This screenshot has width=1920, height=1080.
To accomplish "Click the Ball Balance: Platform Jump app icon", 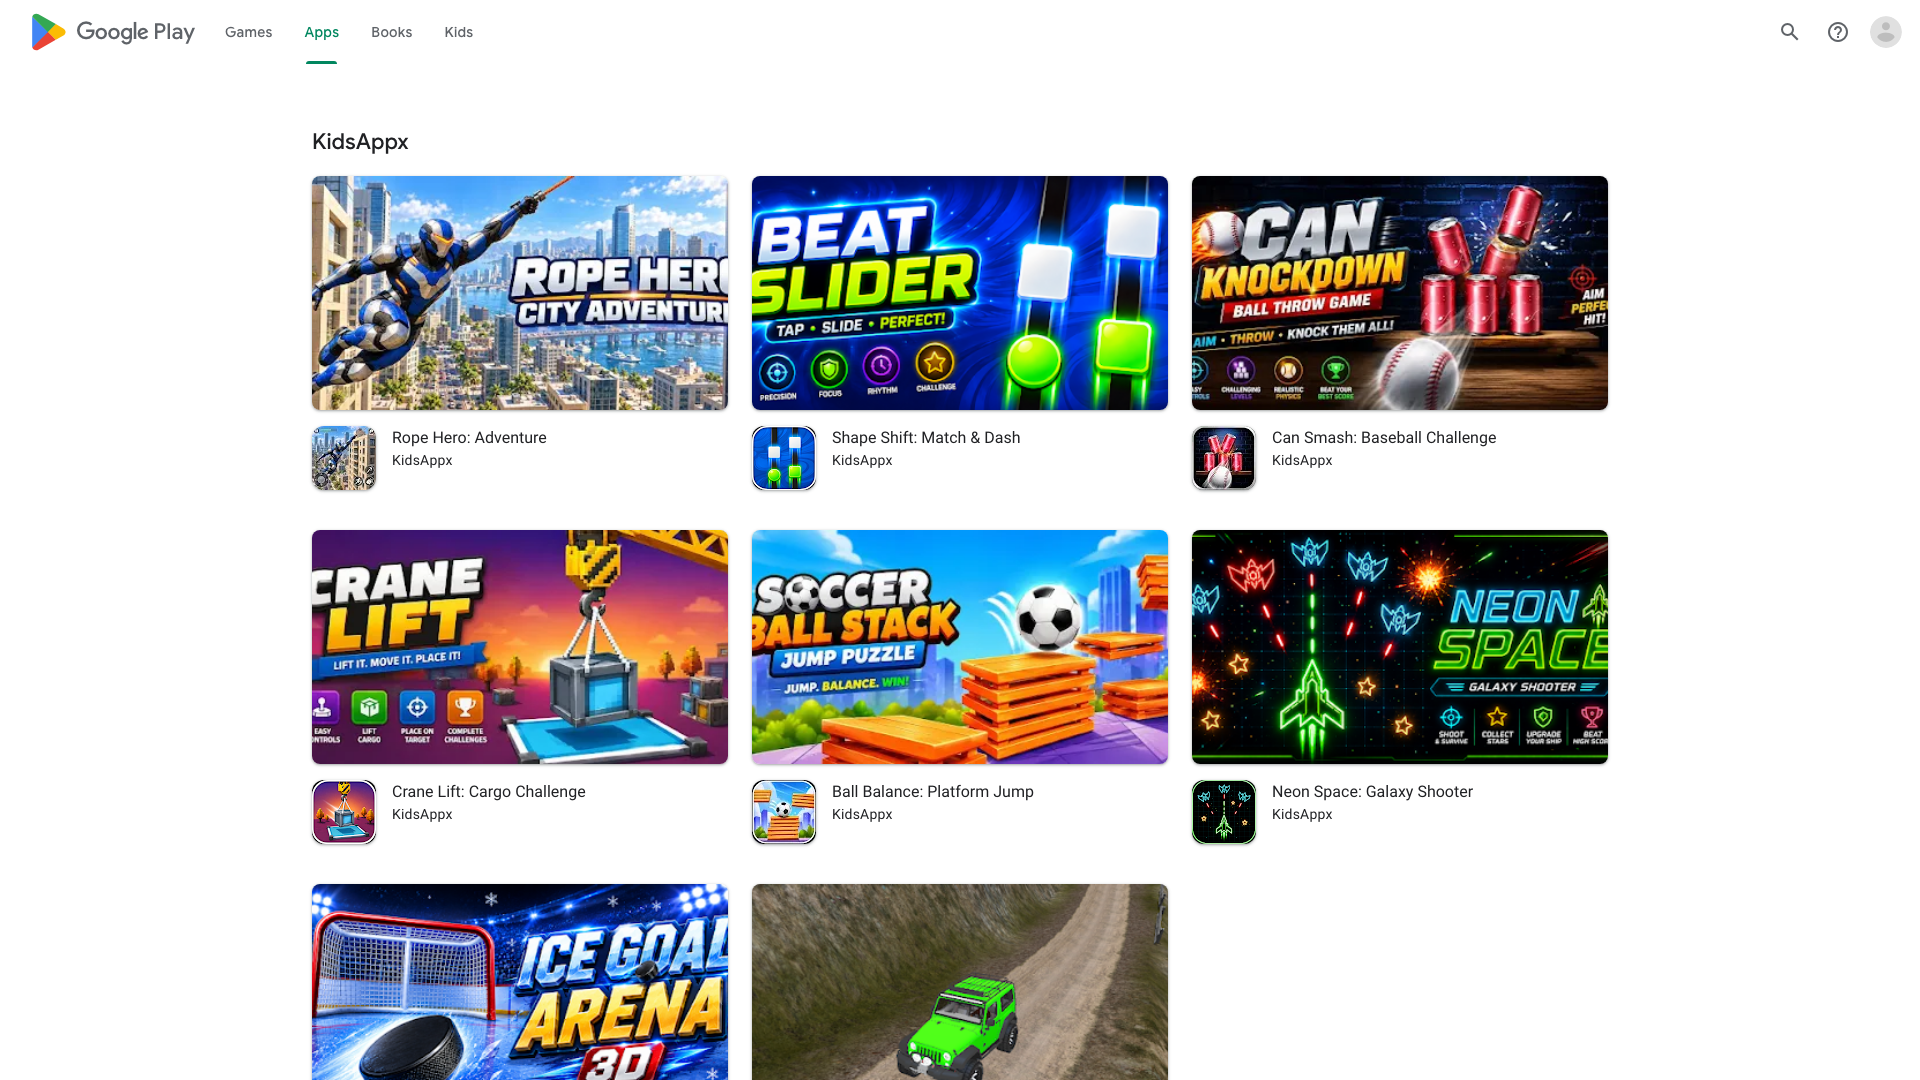I will pos(784,812).
